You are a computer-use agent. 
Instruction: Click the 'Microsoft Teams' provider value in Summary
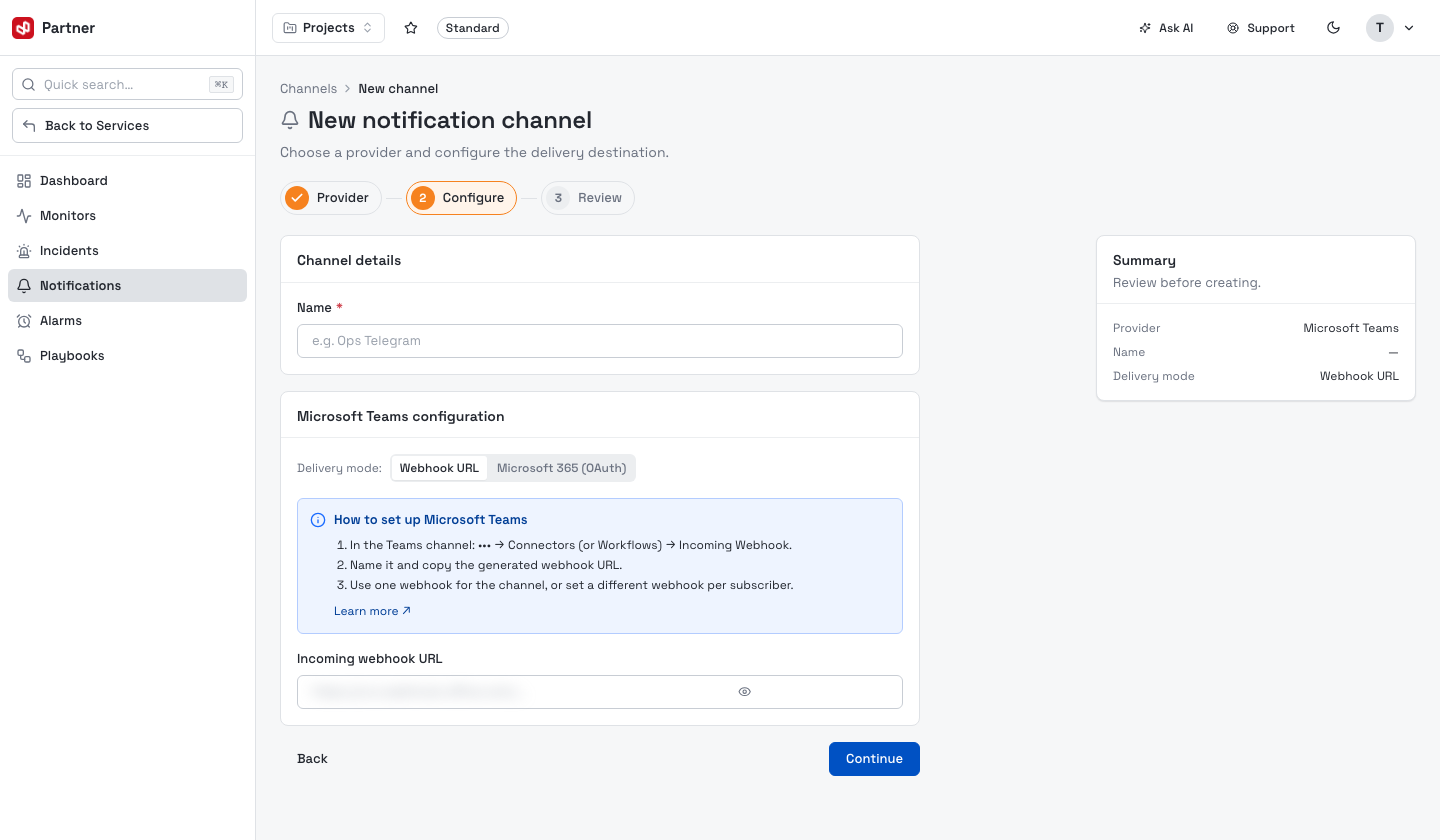tap(1351, 328)
